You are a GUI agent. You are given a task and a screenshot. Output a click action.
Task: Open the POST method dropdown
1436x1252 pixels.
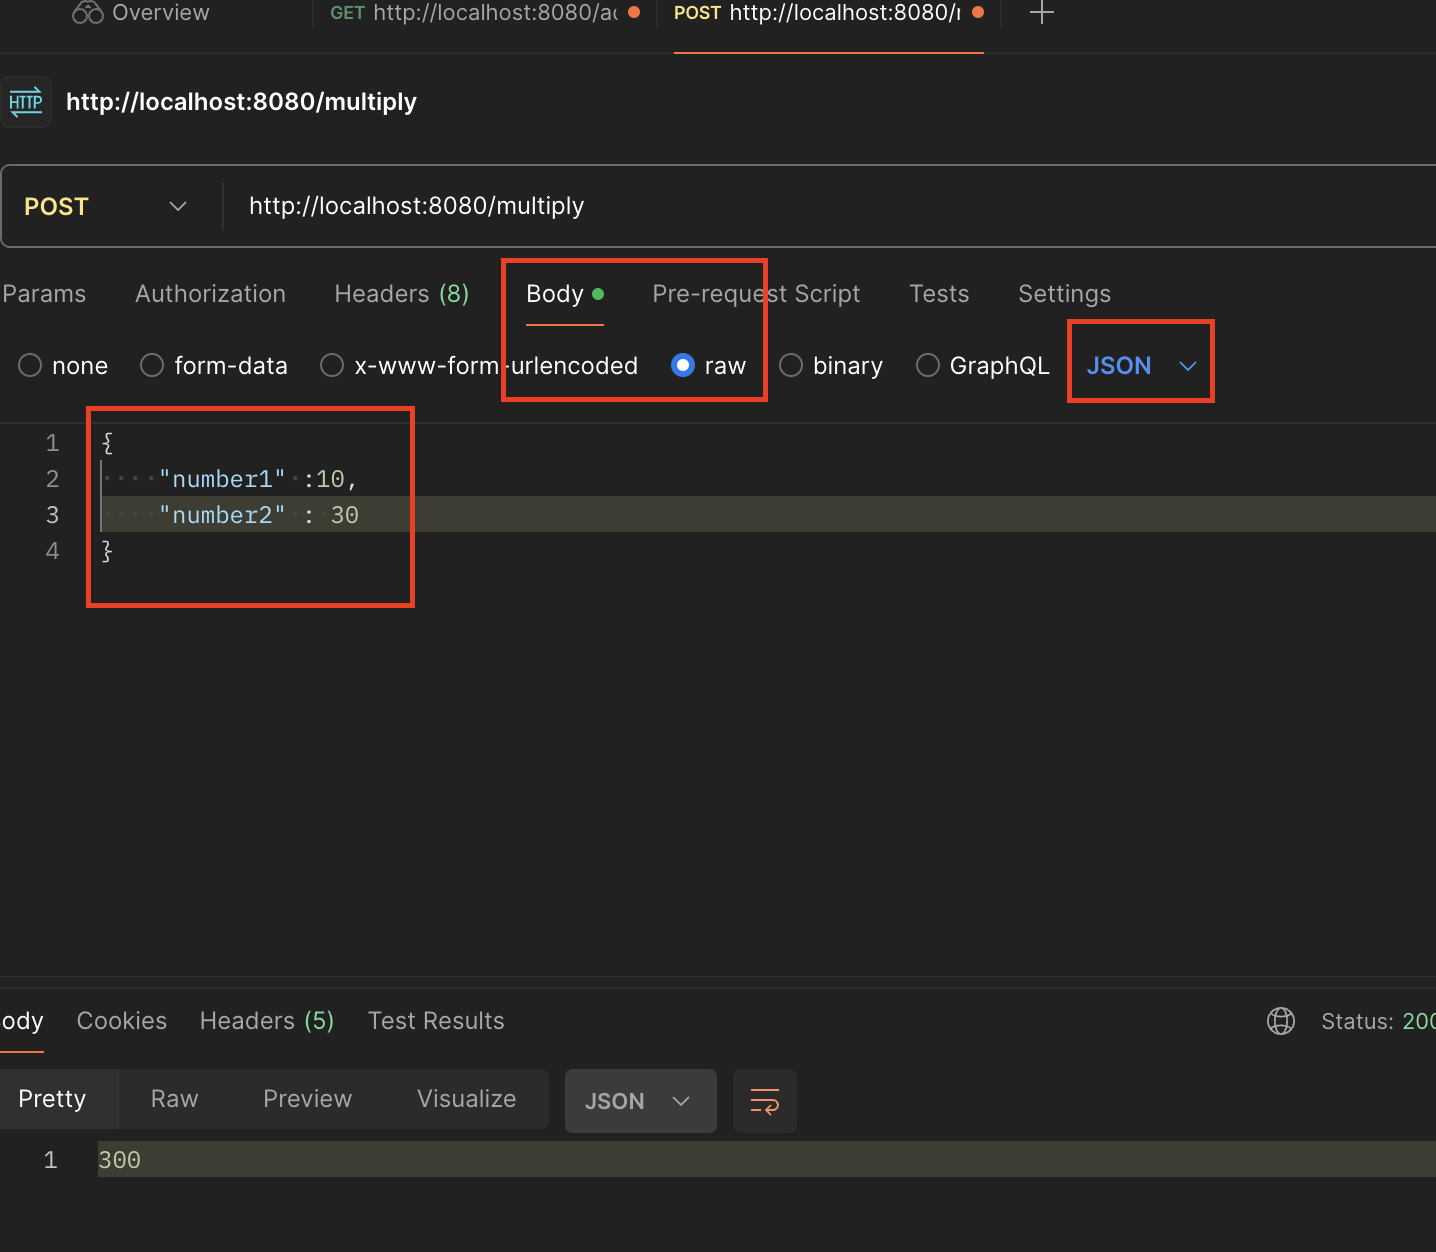click(106, 206)
